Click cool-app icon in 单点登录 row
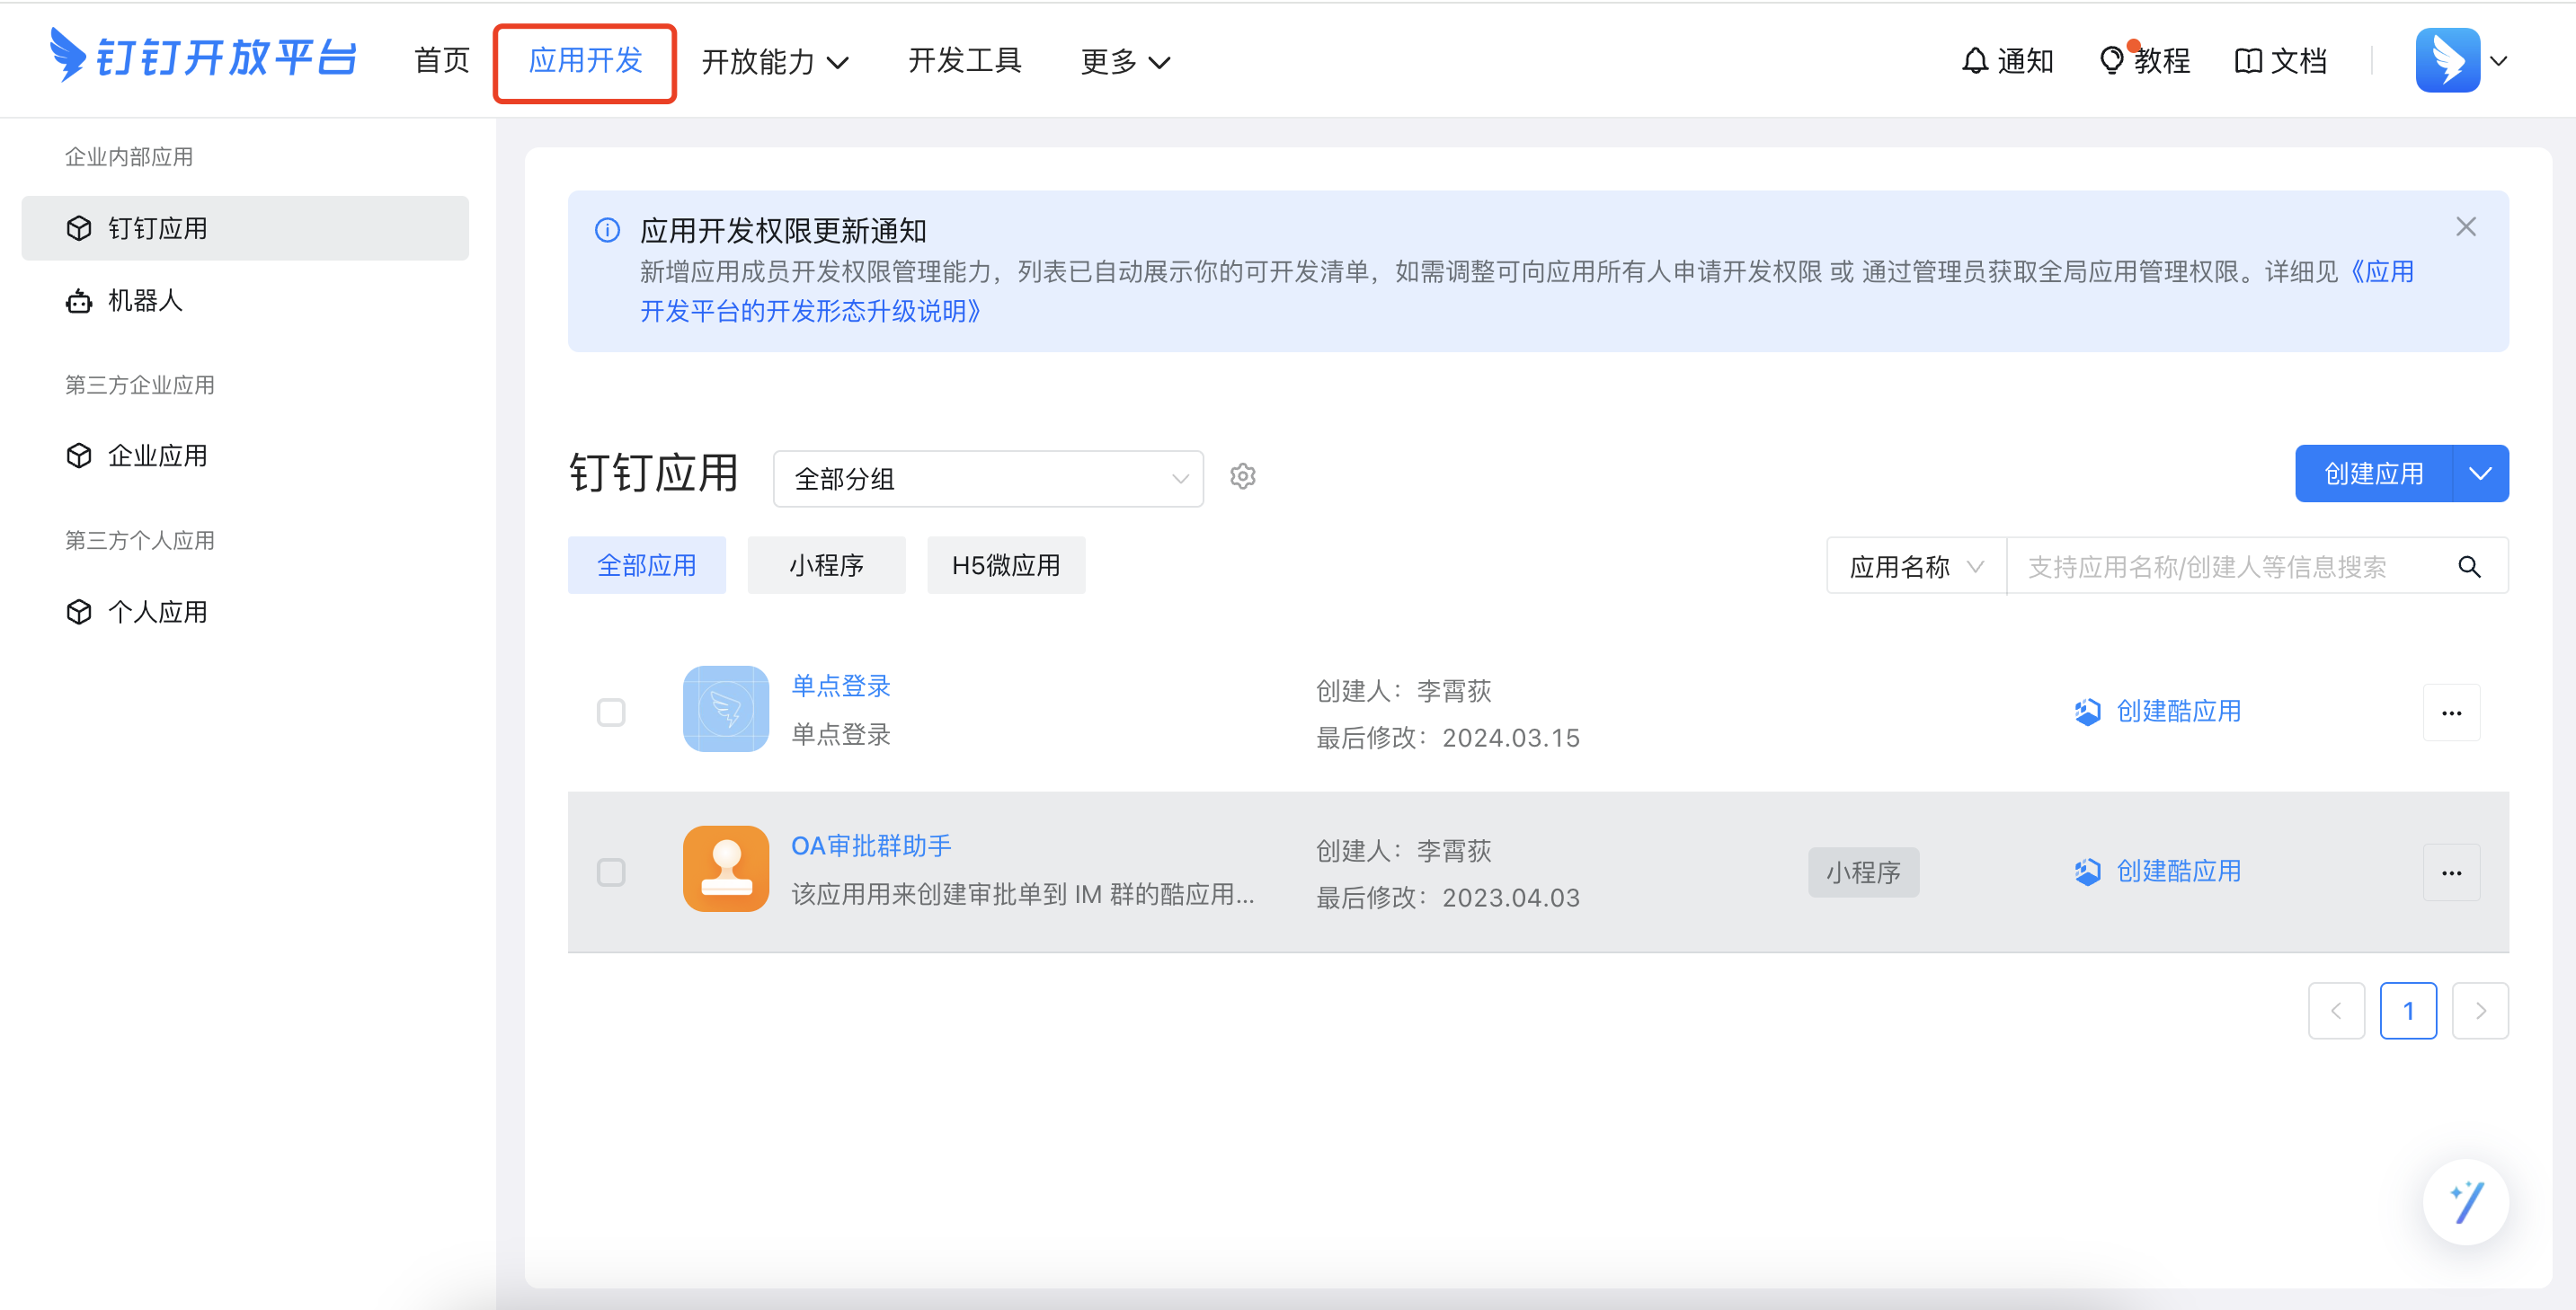 point(2088,711)
